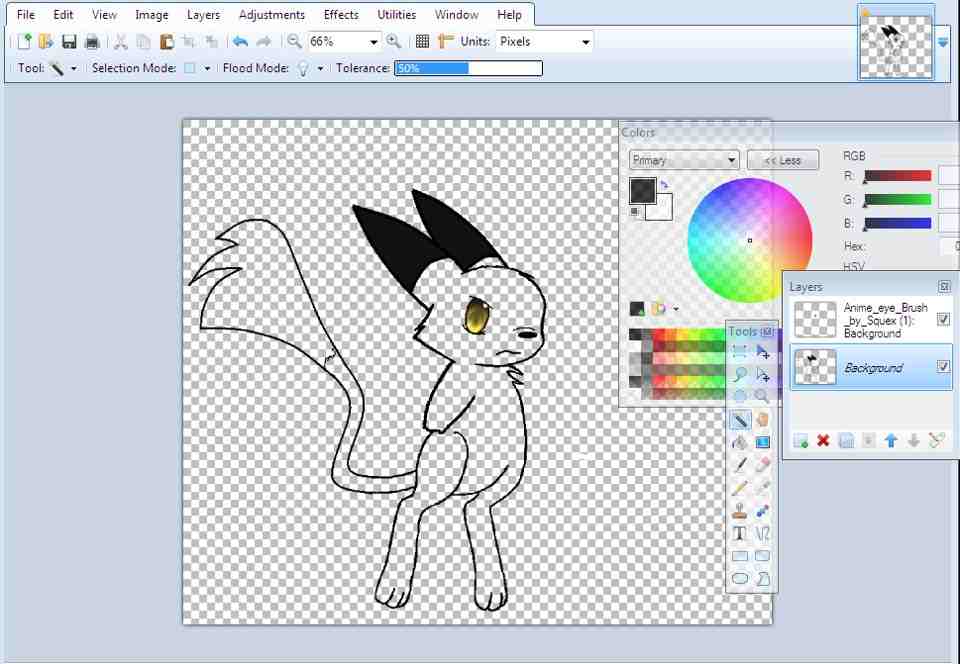Select the Text tool
The height and width of the screenshot is (664, 960).
pyautogui.click(x=740, y=534)
